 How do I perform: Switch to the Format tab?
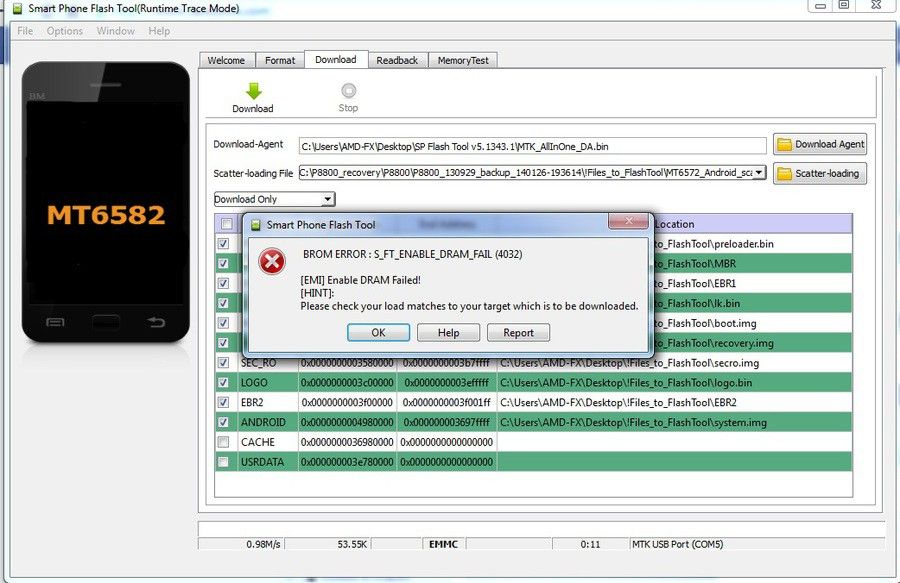point(280,60)
